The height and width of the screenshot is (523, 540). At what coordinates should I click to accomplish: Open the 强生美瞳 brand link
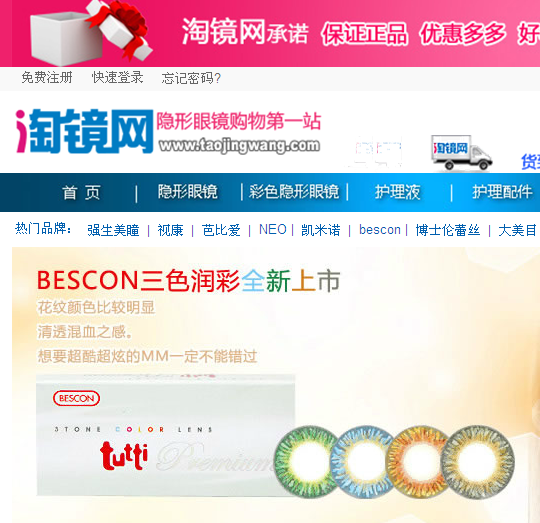(x=113, y=230)
